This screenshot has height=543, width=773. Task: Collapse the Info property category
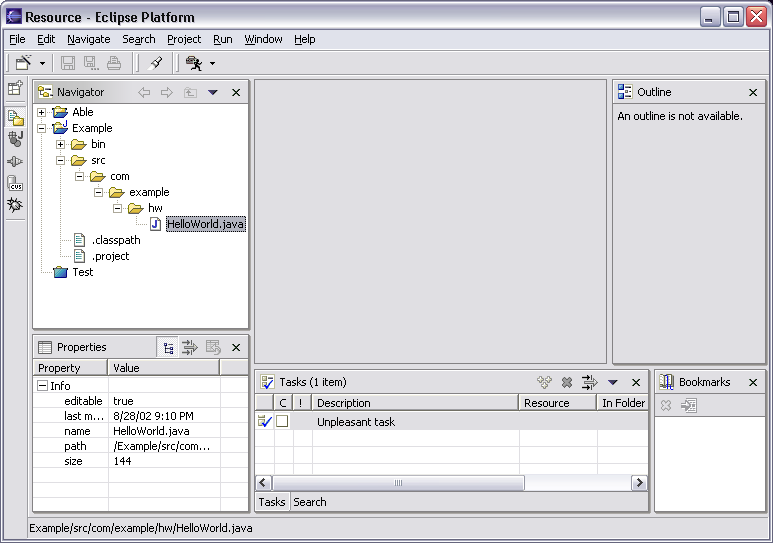43,385
